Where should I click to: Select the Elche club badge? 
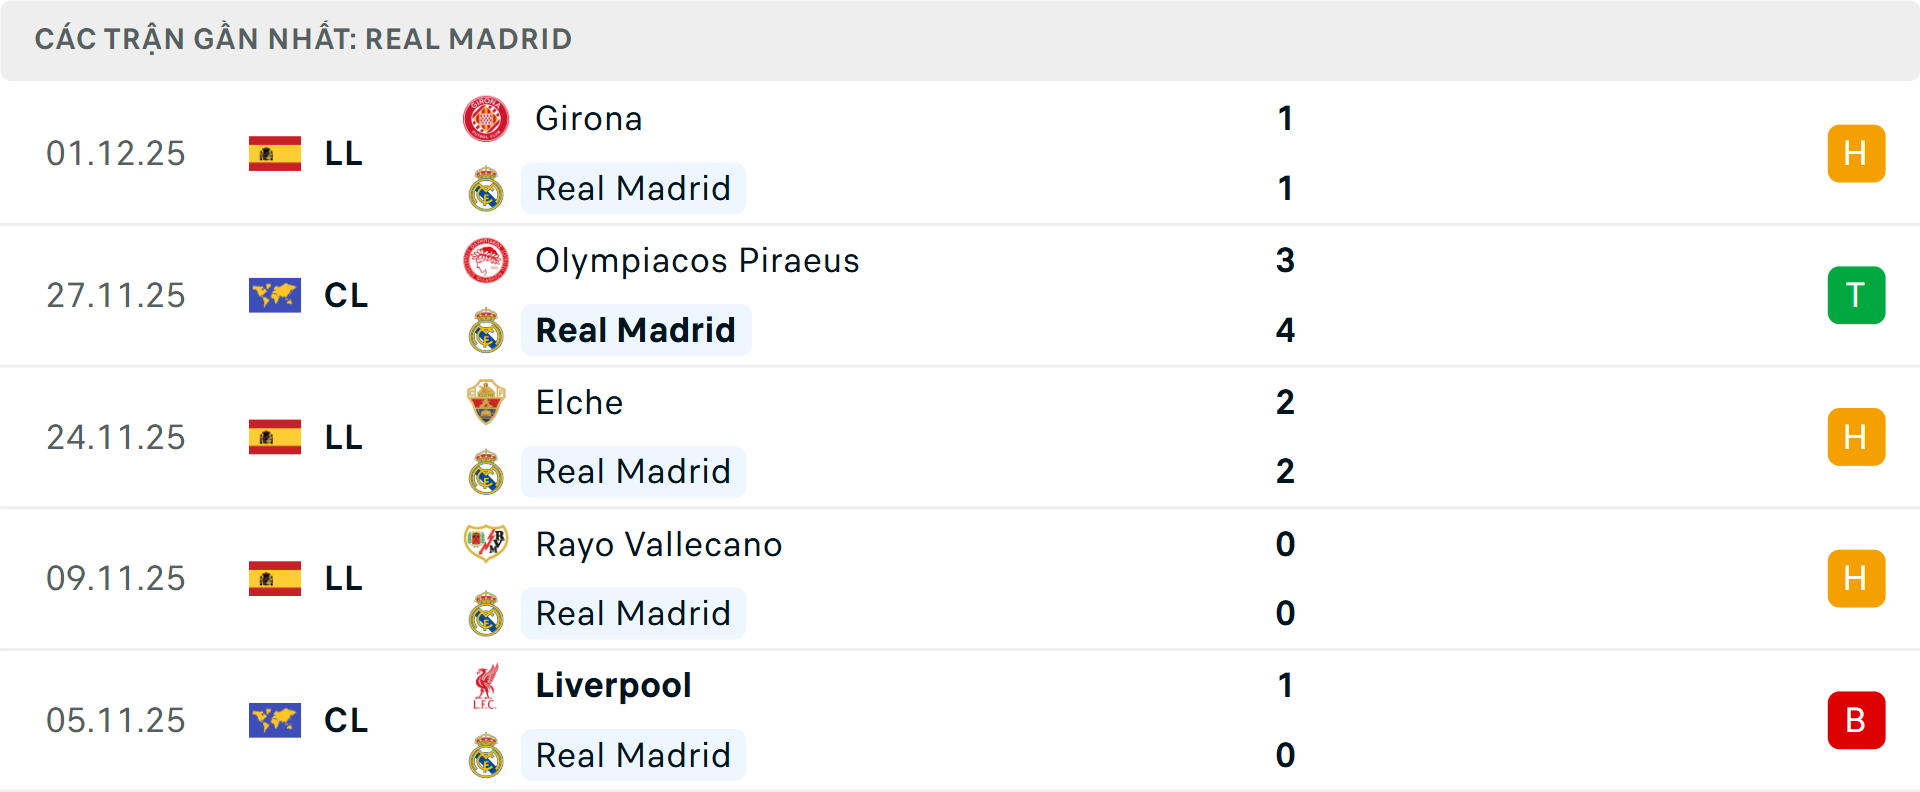[486, 402]
